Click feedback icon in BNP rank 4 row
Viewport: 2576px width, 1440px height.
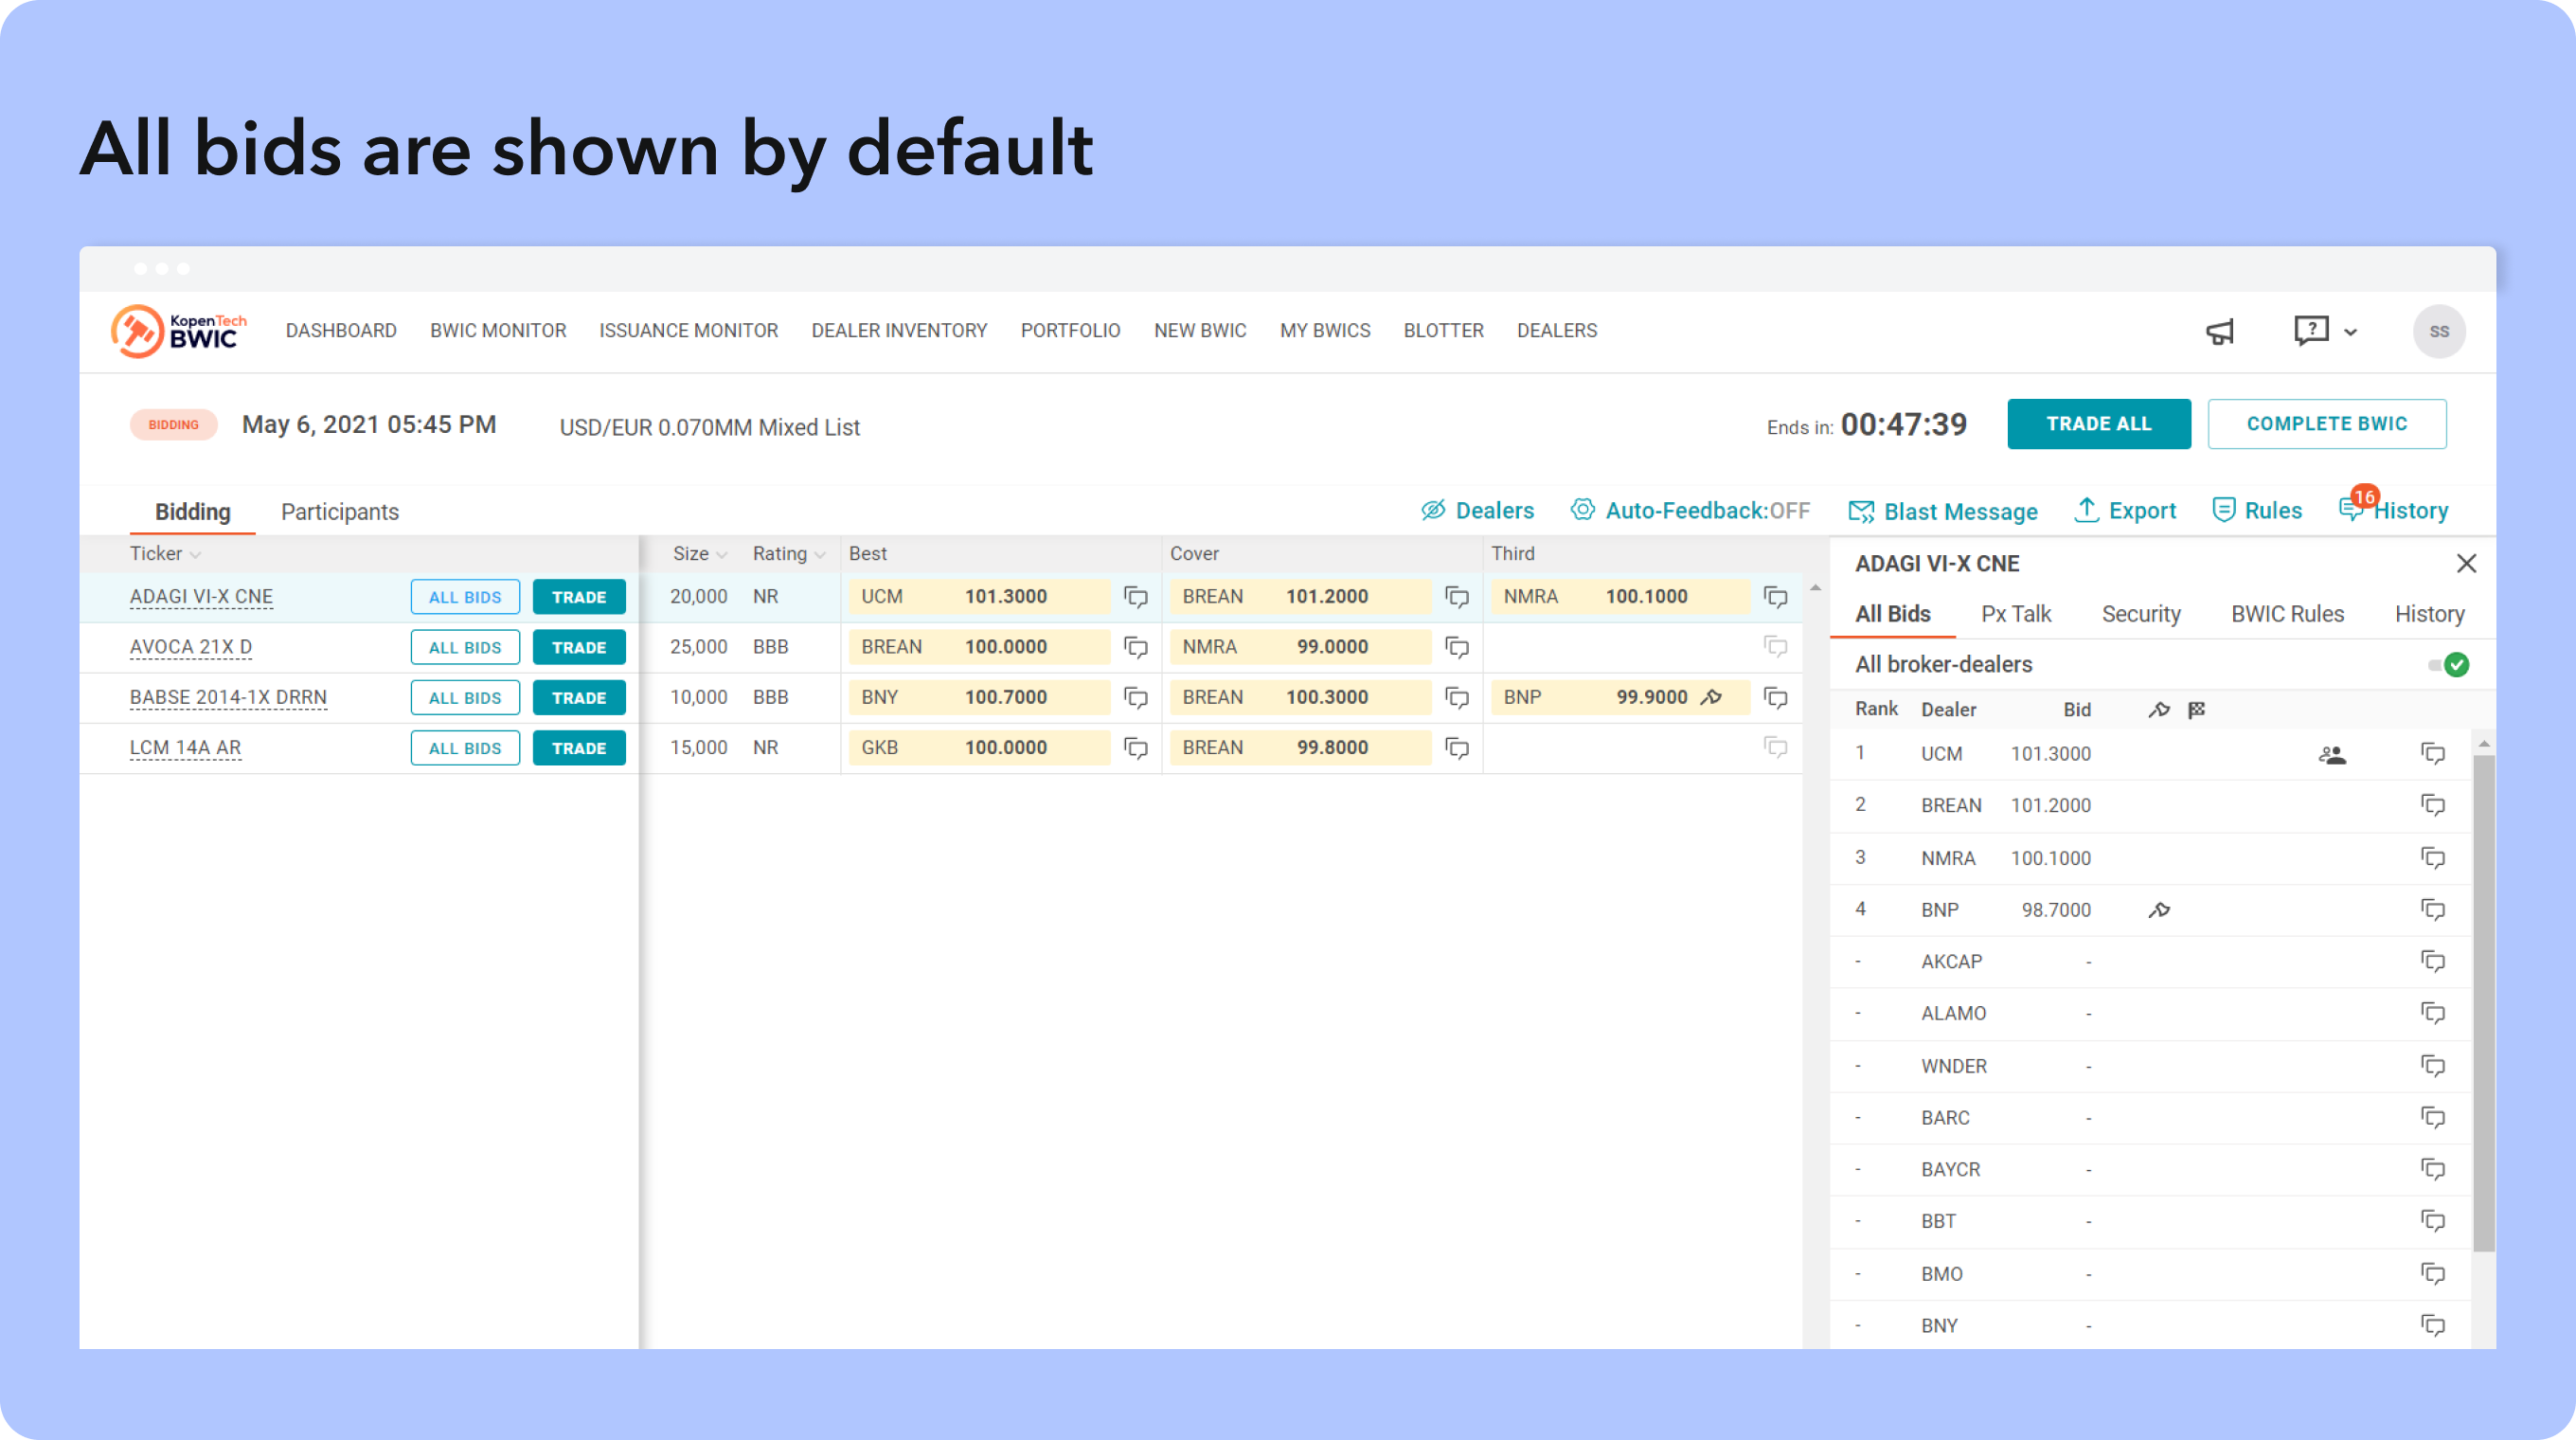click(2432, 909)
